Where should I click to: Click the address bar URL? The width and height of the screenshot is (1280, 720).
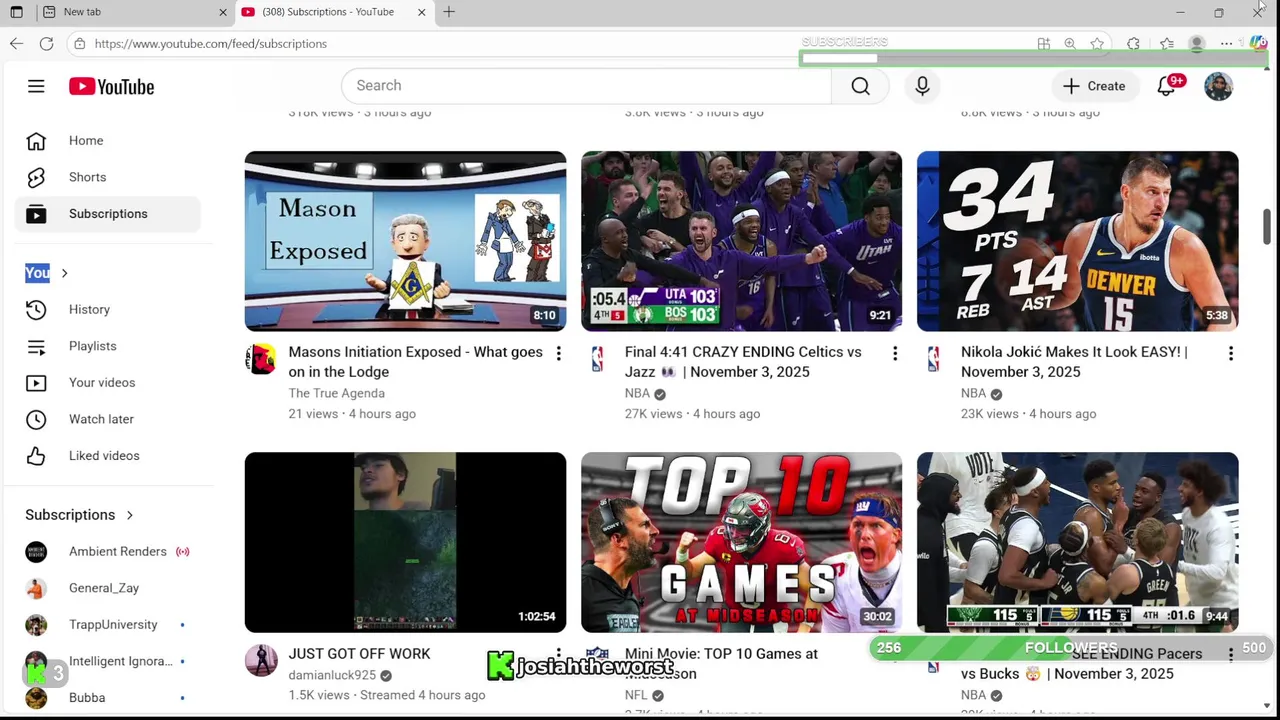click(210, 44)
